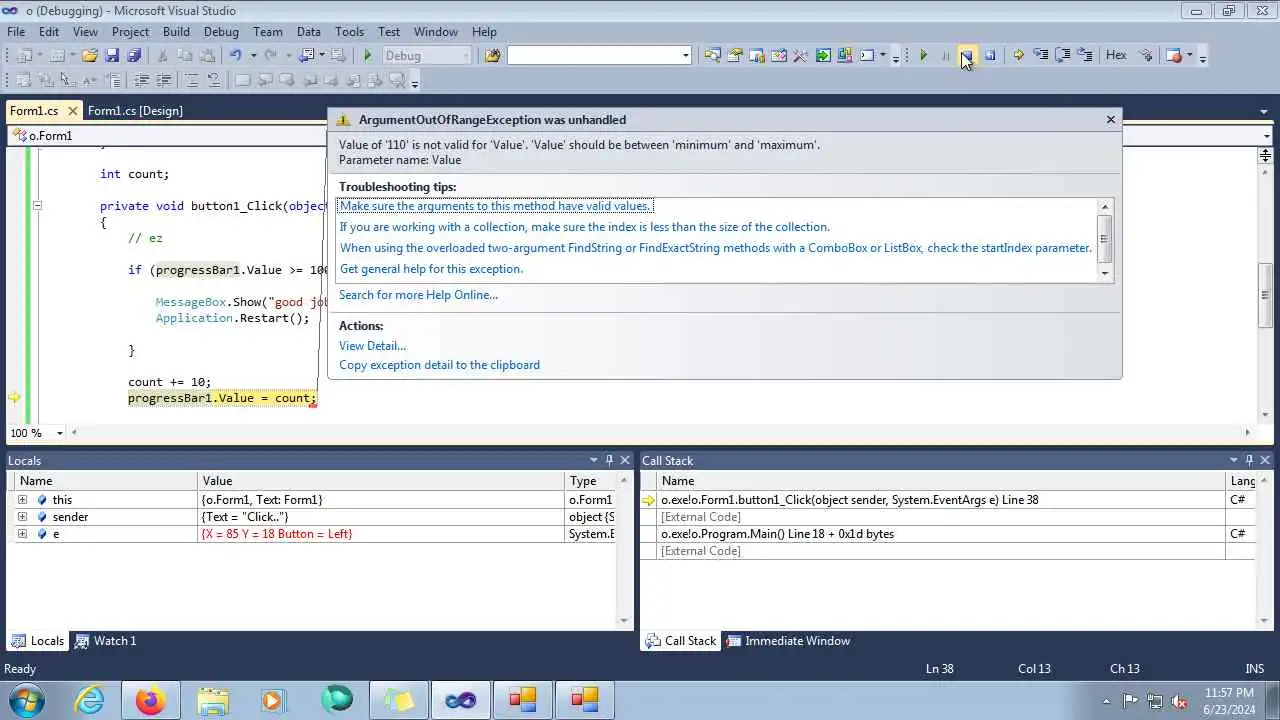Close the Locals panel
The width and height of the screenshot is (1280, 720).
coord(625,460)
